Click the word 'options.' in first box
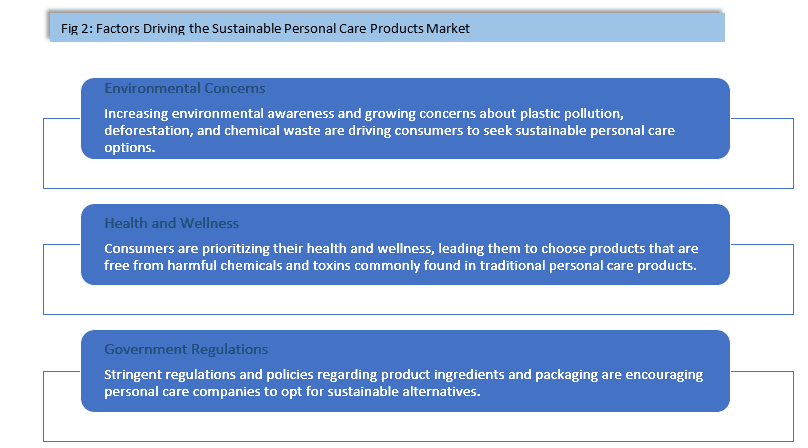808x448 pixels. 129,147
